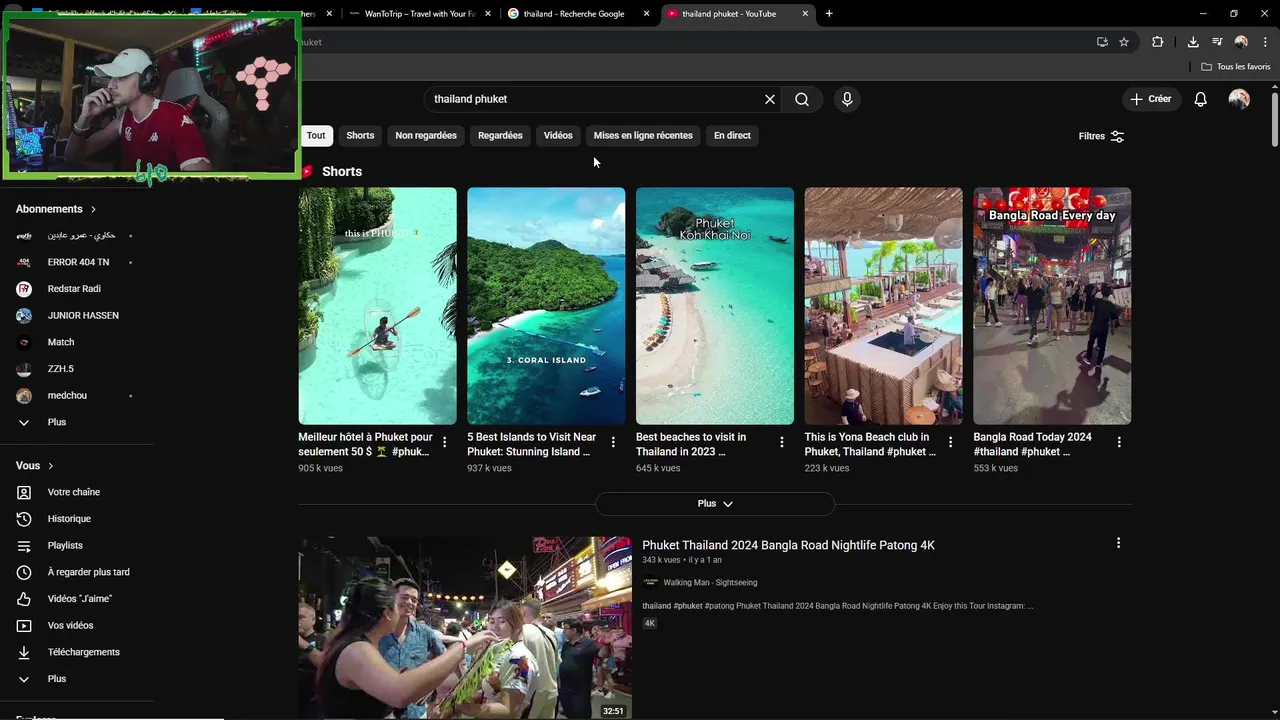Open Match channel subscription
This screenshot has height=720, width=1280.
pos(61,342)
